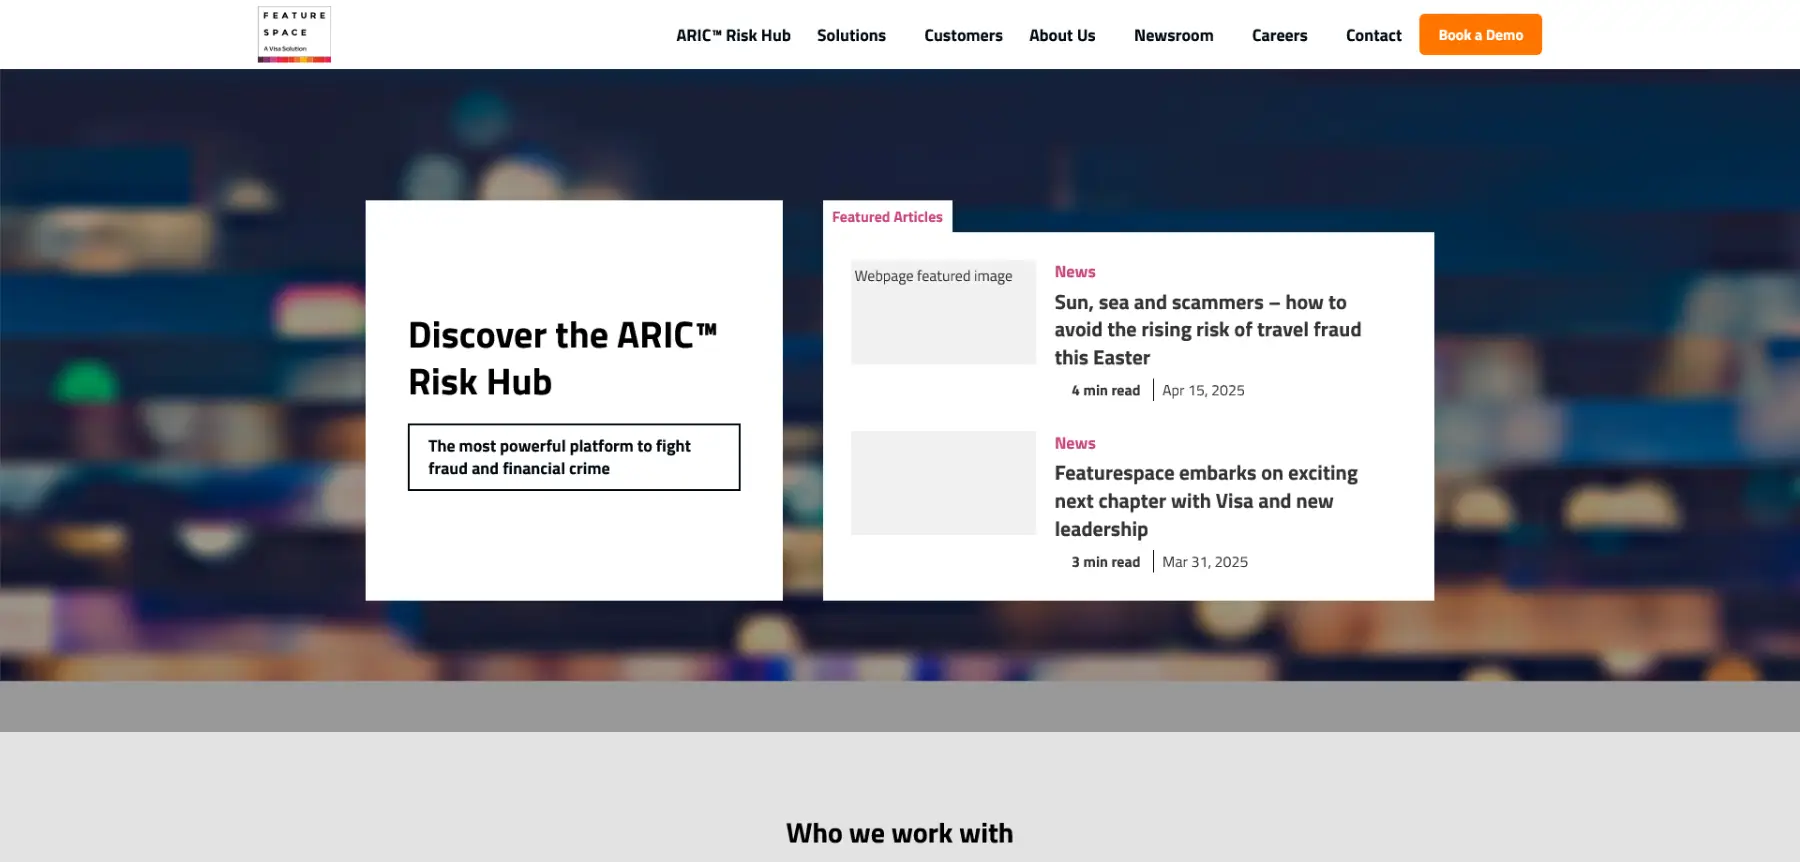Open the Featurespace embarks on exciting next chapter article
This screenshot has height=862, width=1800.
pyautogui.click(x=1205, y=501)
